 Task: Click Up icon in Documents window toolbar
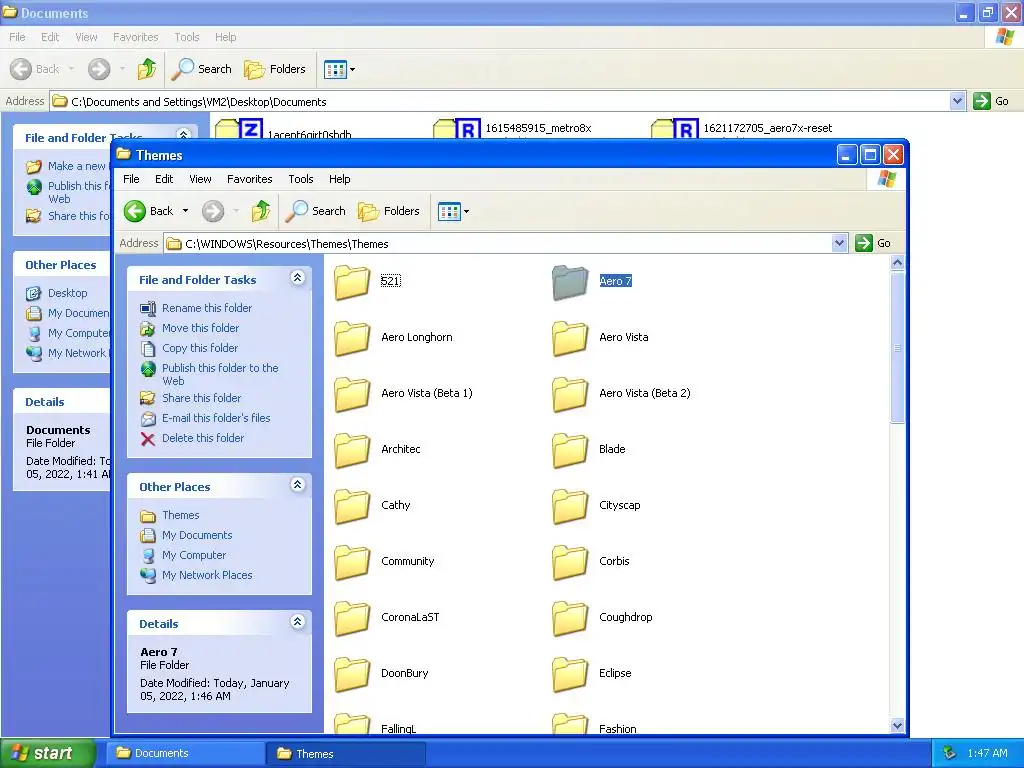[147, 69]
